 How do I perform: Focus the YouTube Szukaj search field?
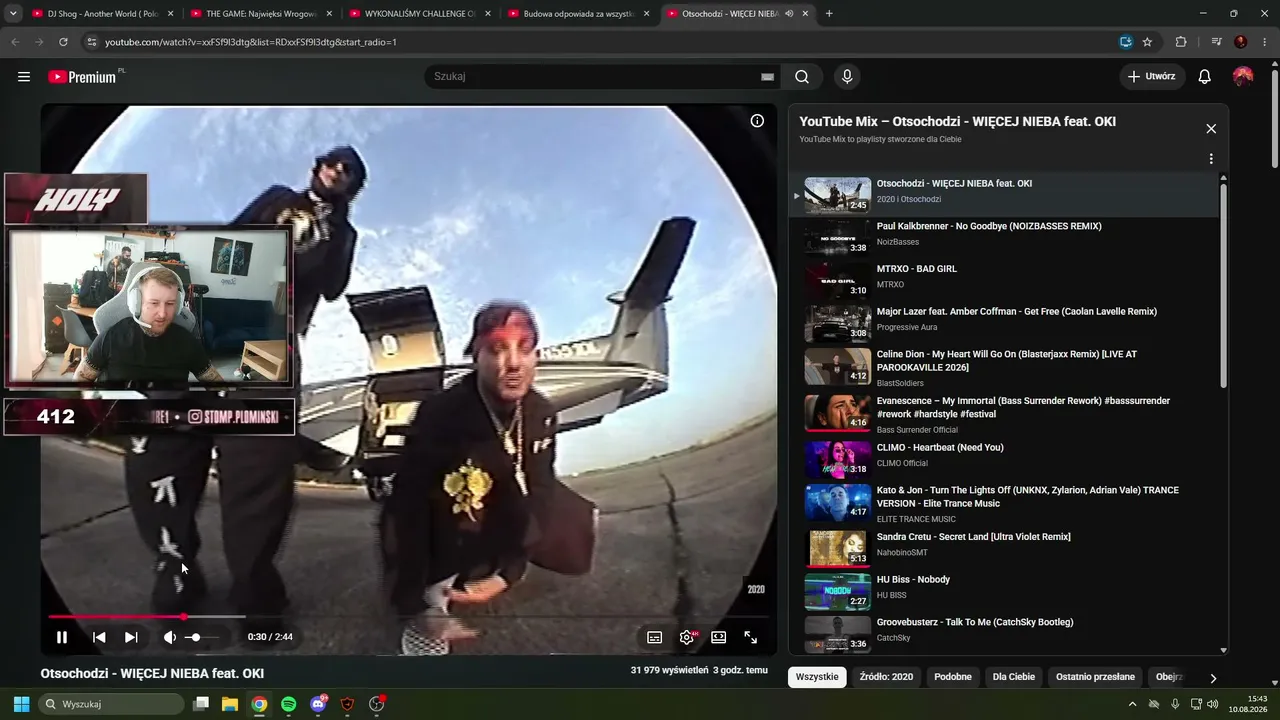(x=594, y=76)
